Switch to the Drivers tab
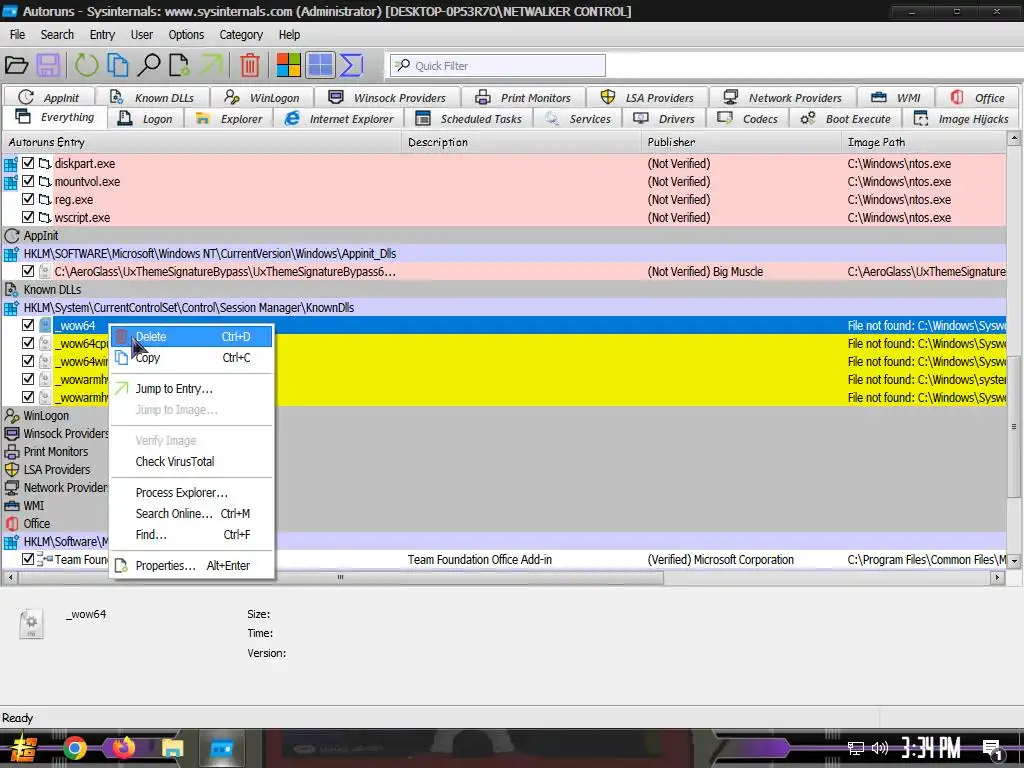This screenshot has width=1024, height=768. pyautogui.click(x=665, y=119)
